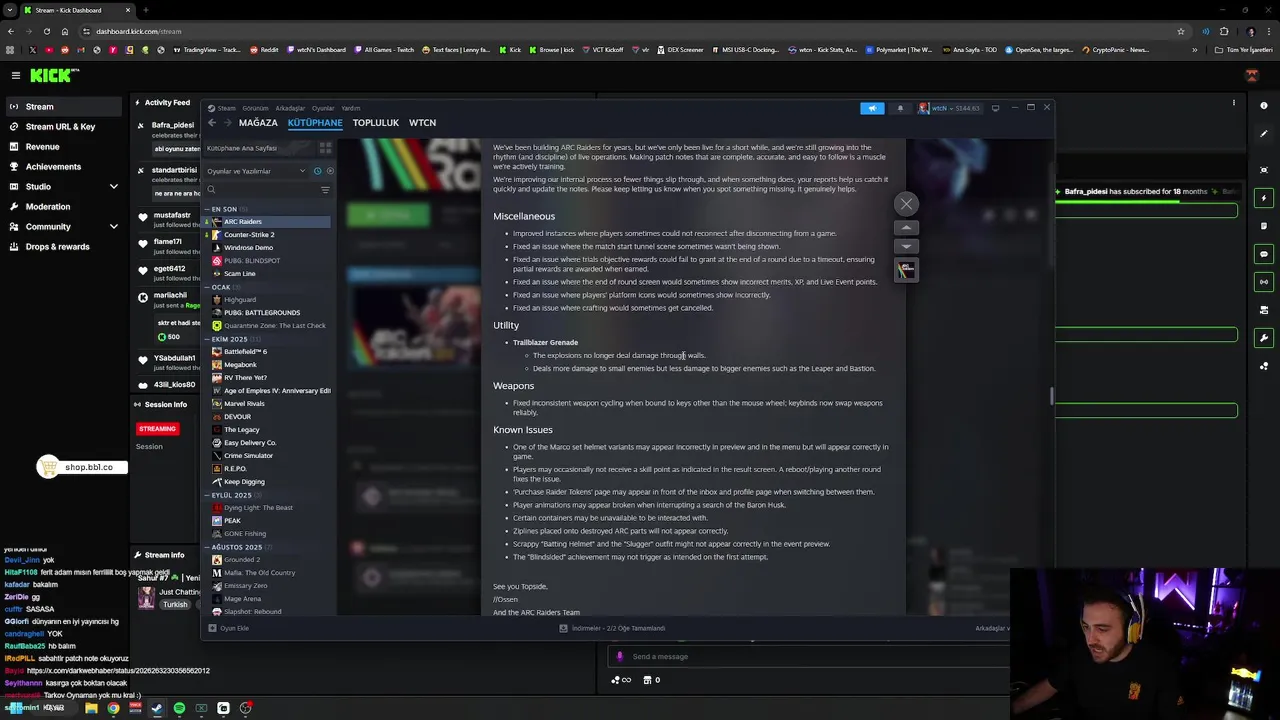Close the patch notes overlay
Screen dimensions: 1280x720
tap(906, 204)
